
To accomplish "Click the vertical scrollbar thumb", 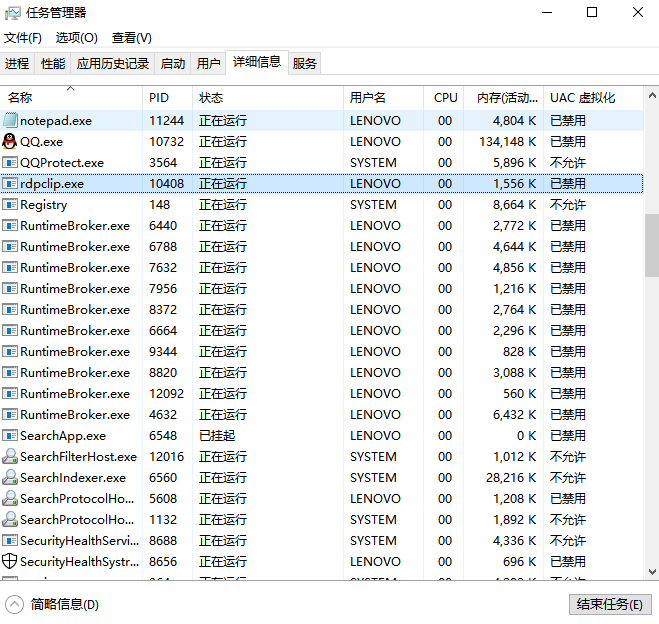I will coord(652,245).
